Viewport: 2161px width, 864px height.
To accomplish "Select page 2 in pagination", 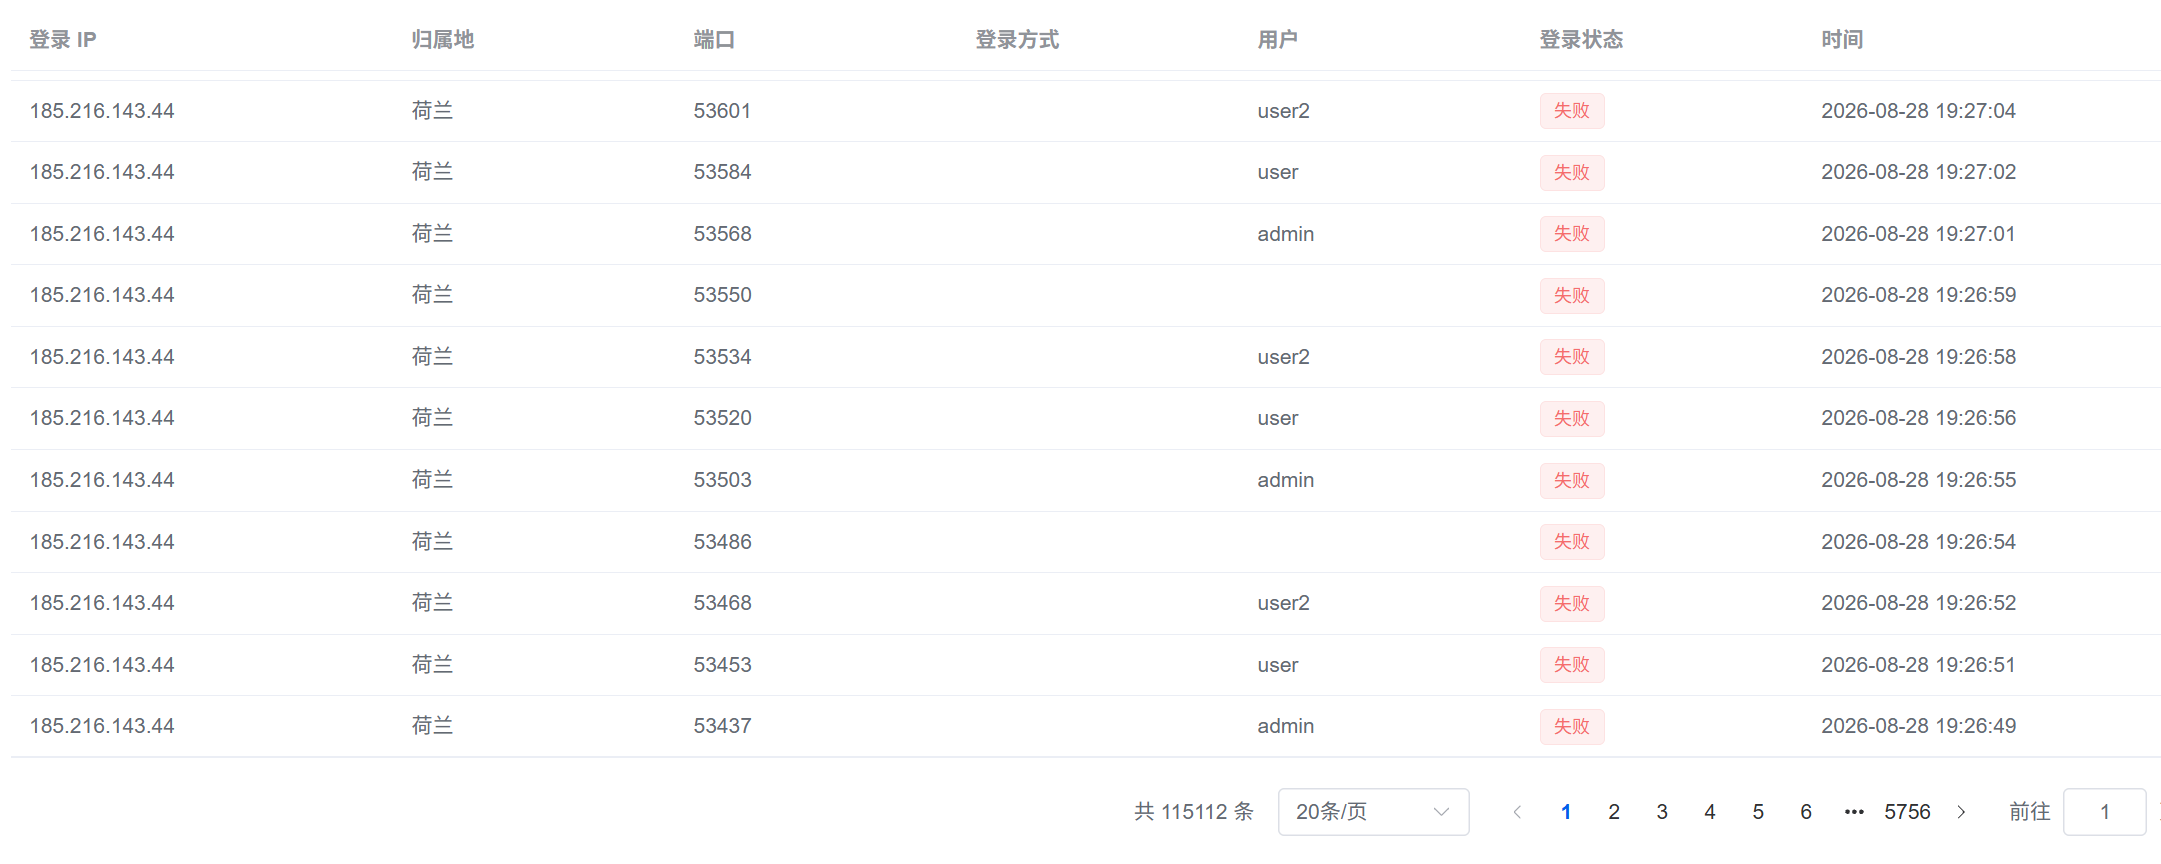I will pos(1613,812).
